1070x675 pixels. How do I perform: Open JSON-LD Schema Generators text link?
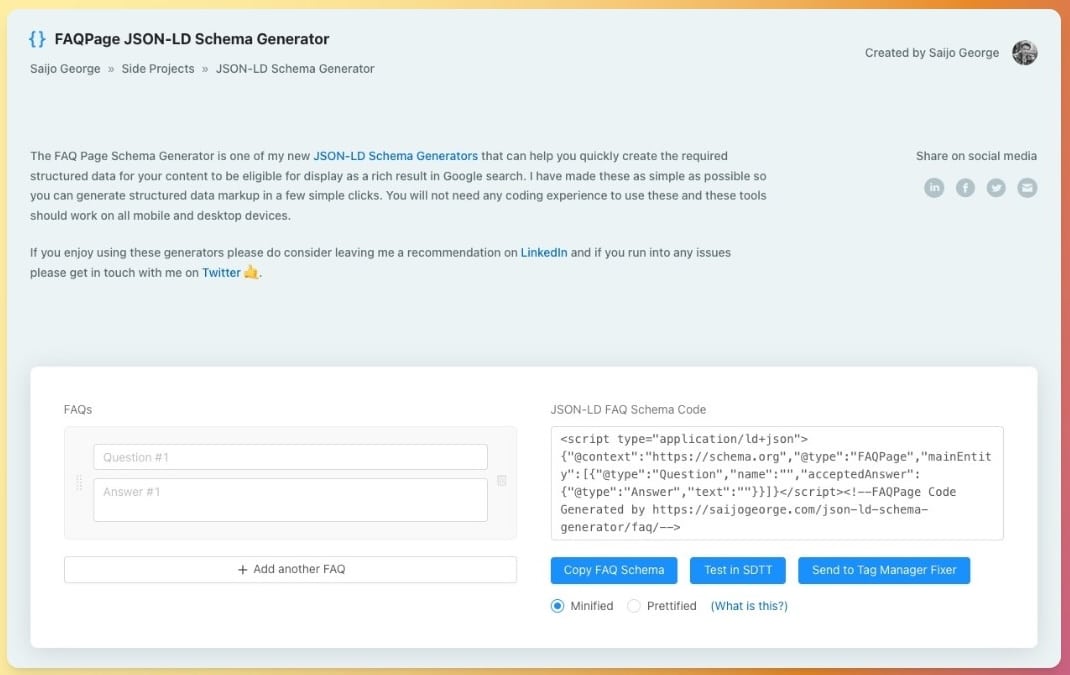point(395,156)
